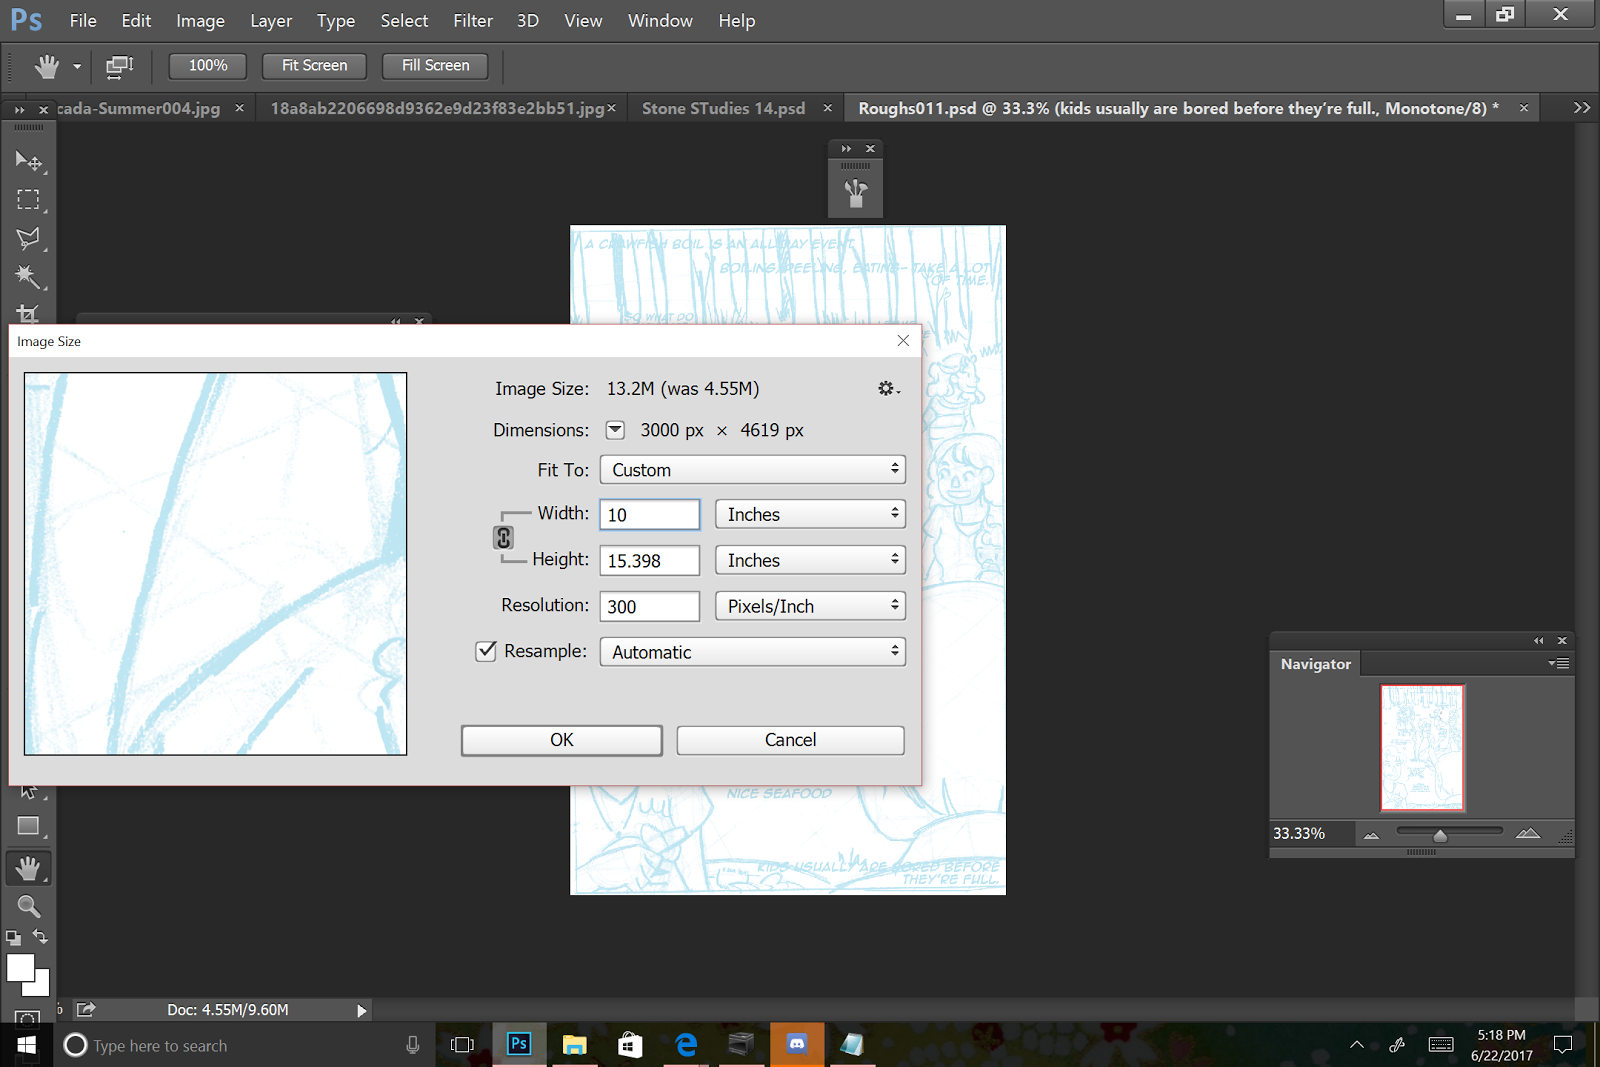Select the Zoom tool
Screen dimensions: 1600x1067
pyautogui.click(x=28, y=906)
